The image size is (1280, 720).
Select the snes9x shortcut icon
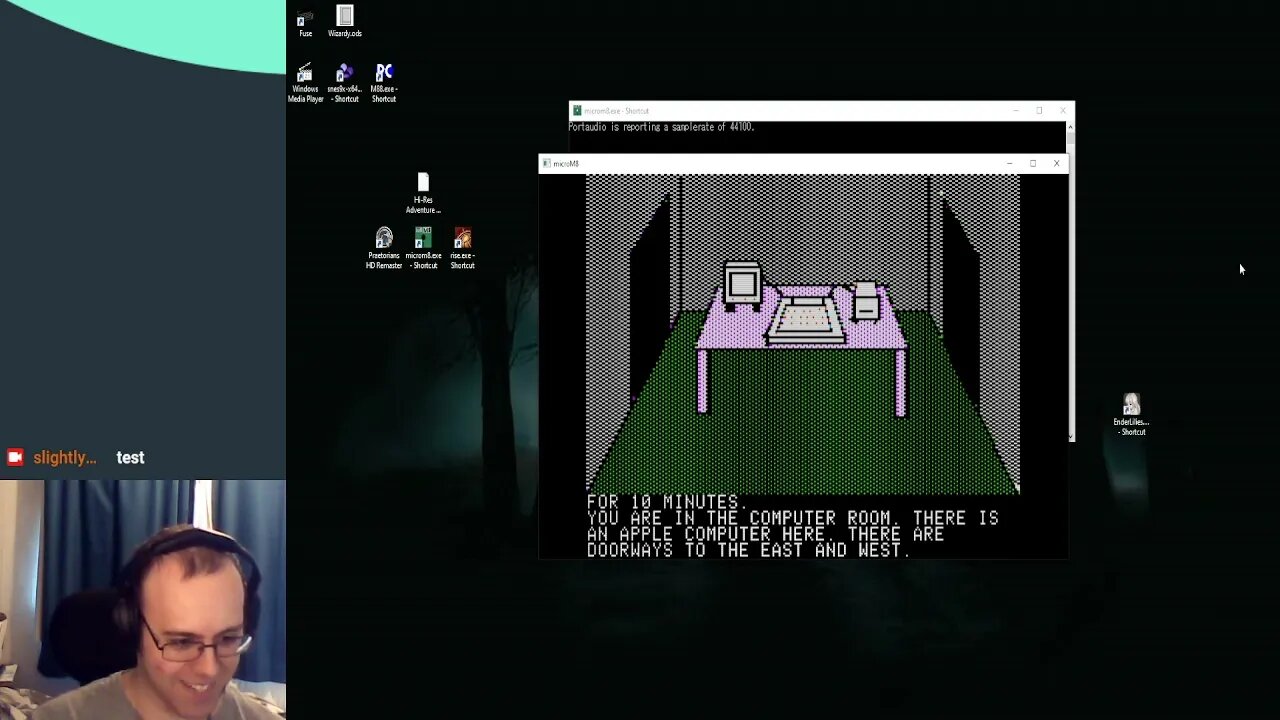345,83
